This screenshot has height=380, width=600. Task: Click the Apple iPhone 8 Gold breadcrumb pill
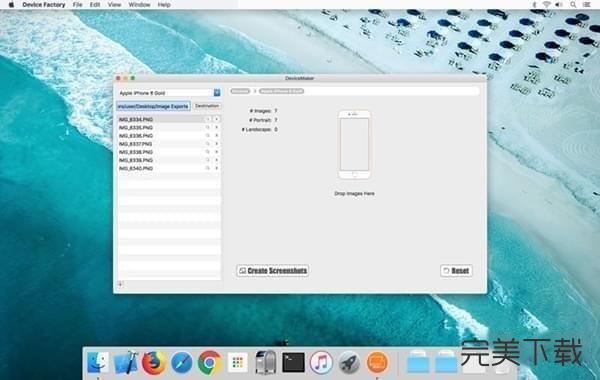click(x=281, y=91)
